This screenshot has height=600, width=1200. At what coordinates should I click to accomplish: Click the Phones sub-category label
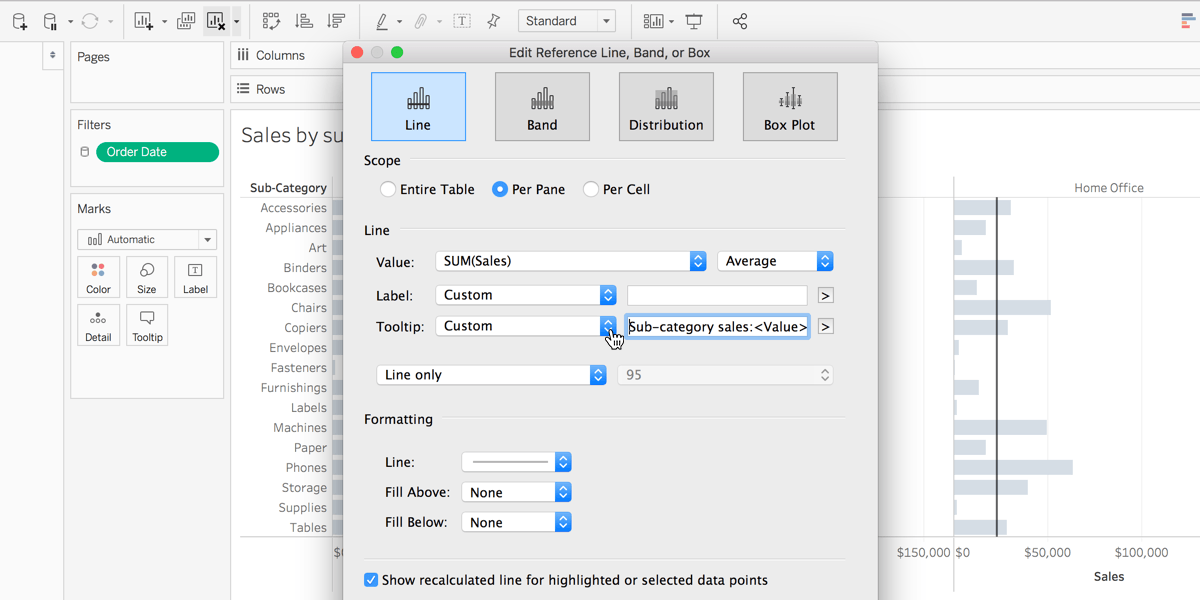[306, 468]
